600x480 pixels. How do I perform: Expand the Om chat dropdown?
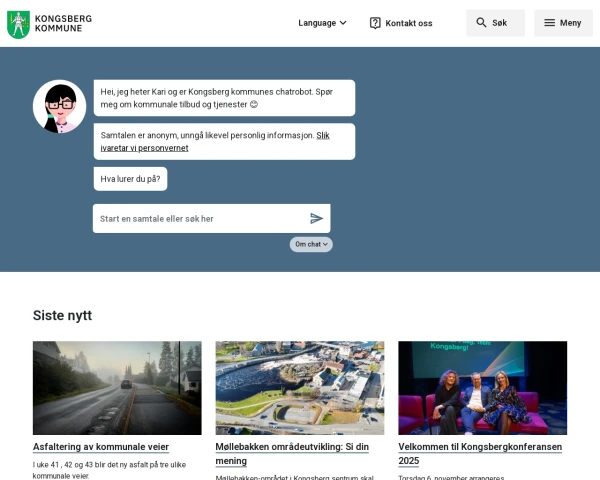[x=311, y=244]
